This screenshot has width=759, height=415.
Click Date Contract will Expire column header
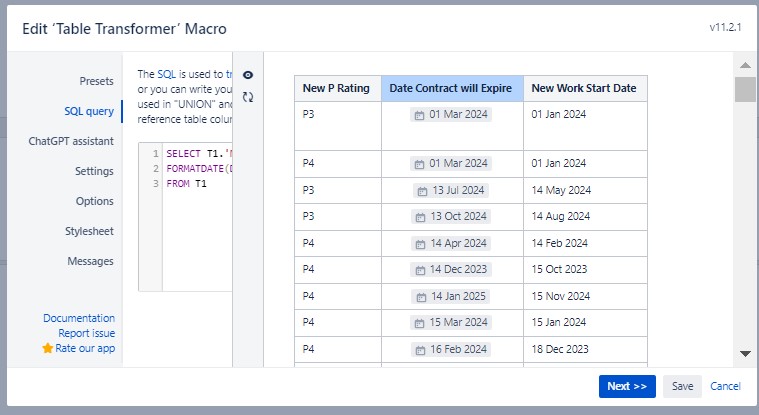(452, 88)
